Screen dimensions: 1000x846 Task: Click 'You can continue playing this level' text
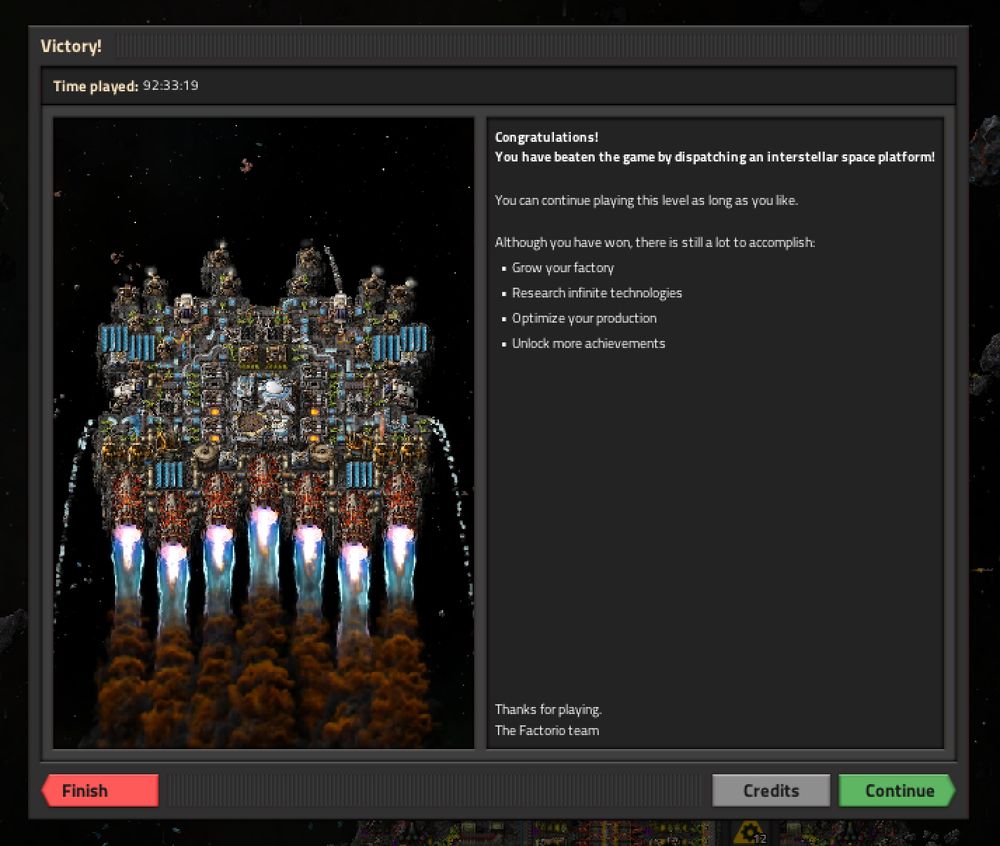pos(646,200)
